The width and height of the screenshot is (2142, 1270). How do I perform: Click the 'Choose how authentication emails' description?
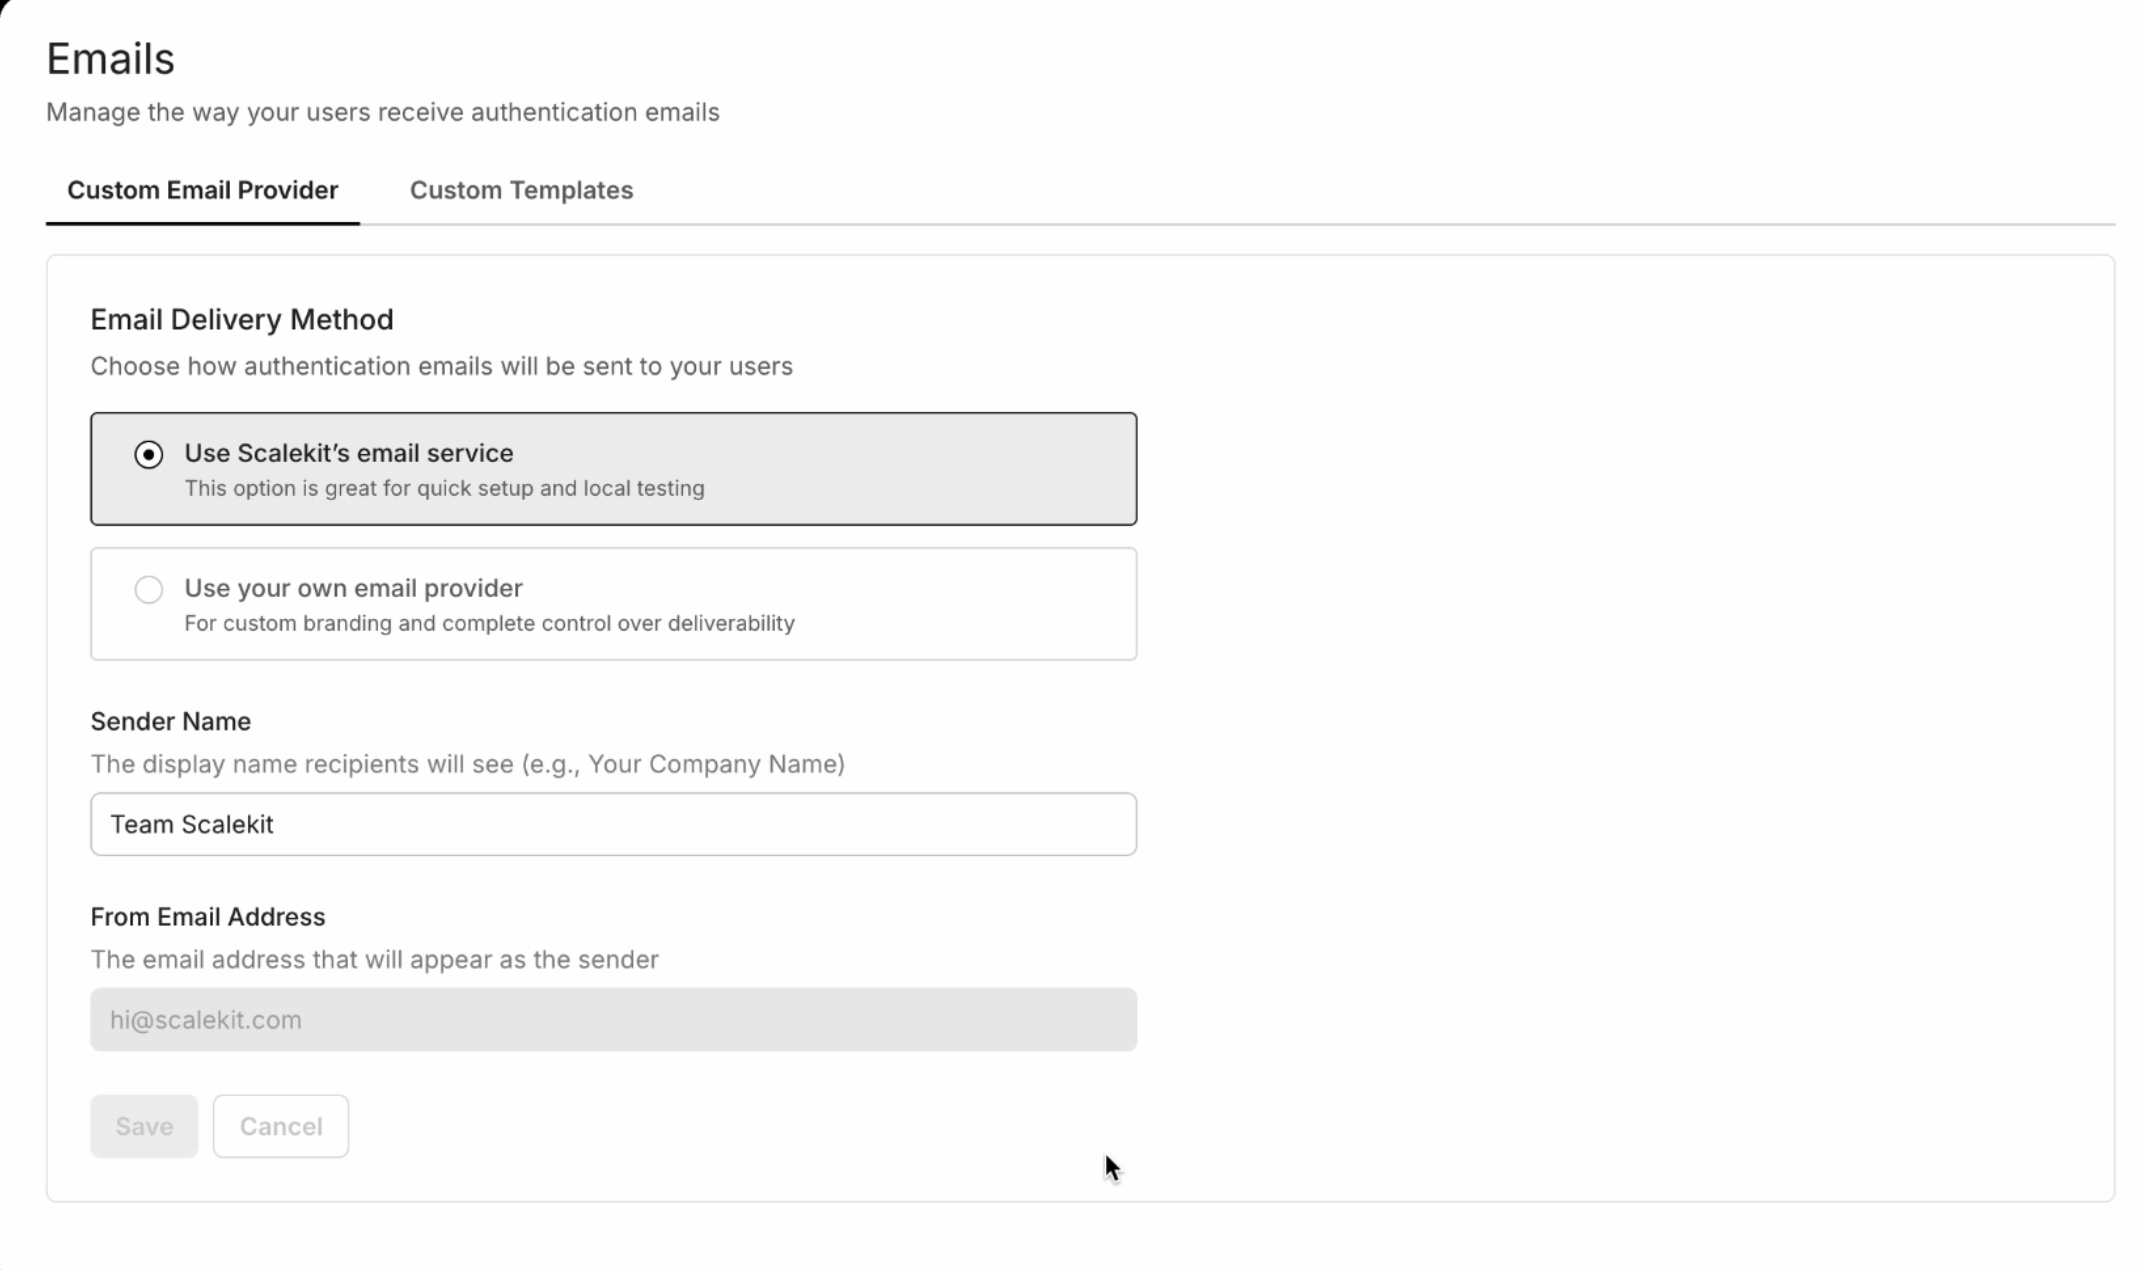coord(441,367)
